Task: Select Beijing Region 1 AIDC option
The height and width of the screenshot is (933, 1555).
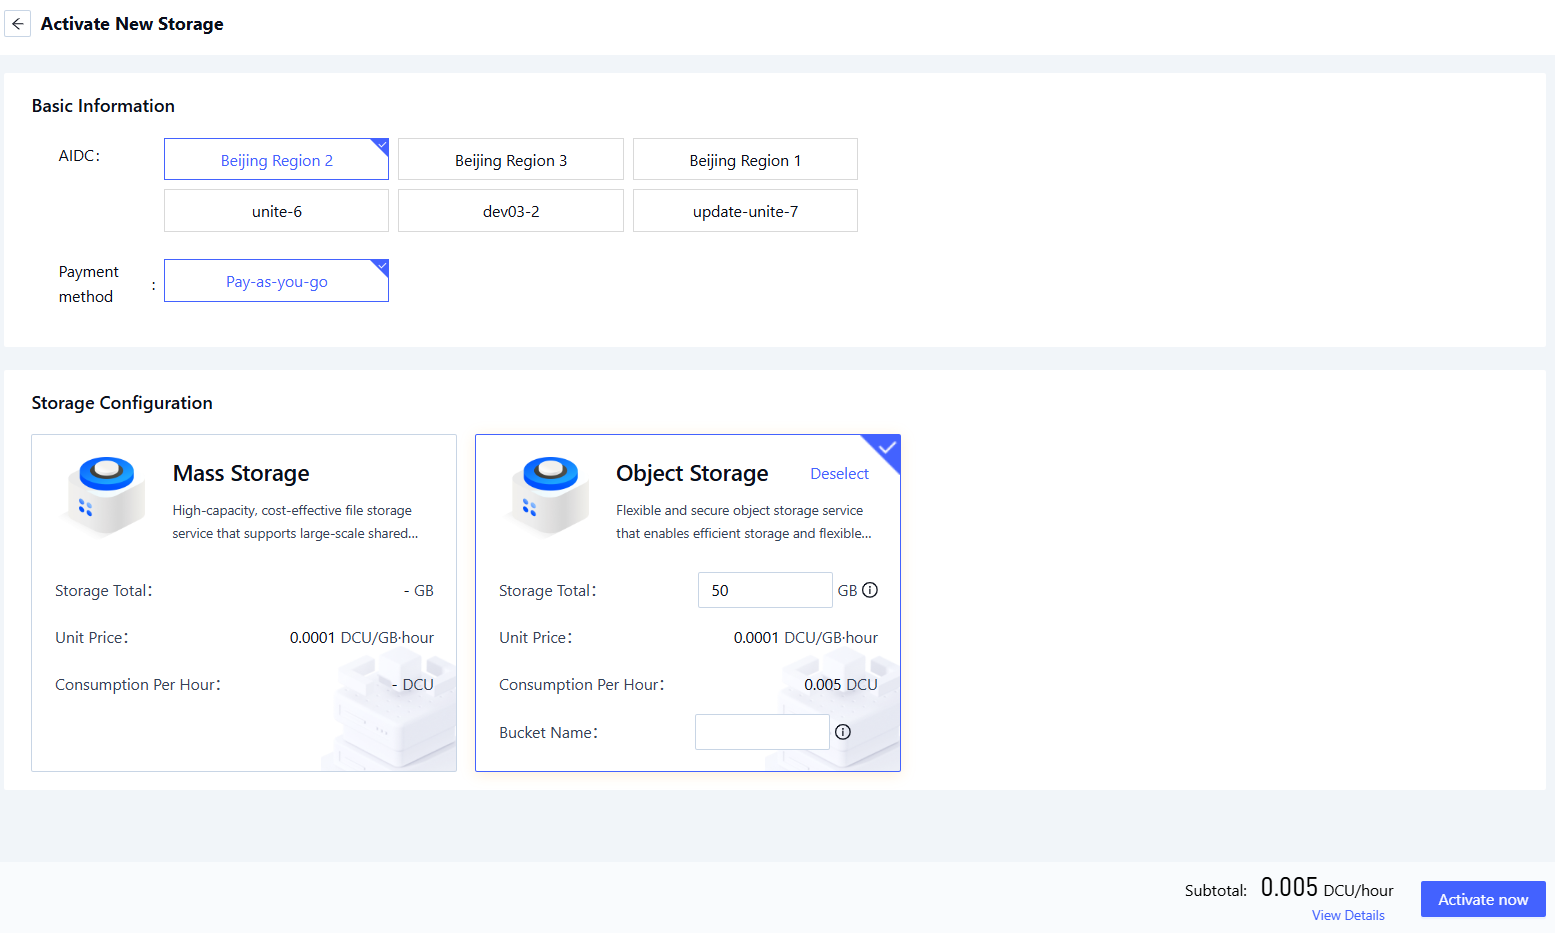Action: tap(745, 160)
